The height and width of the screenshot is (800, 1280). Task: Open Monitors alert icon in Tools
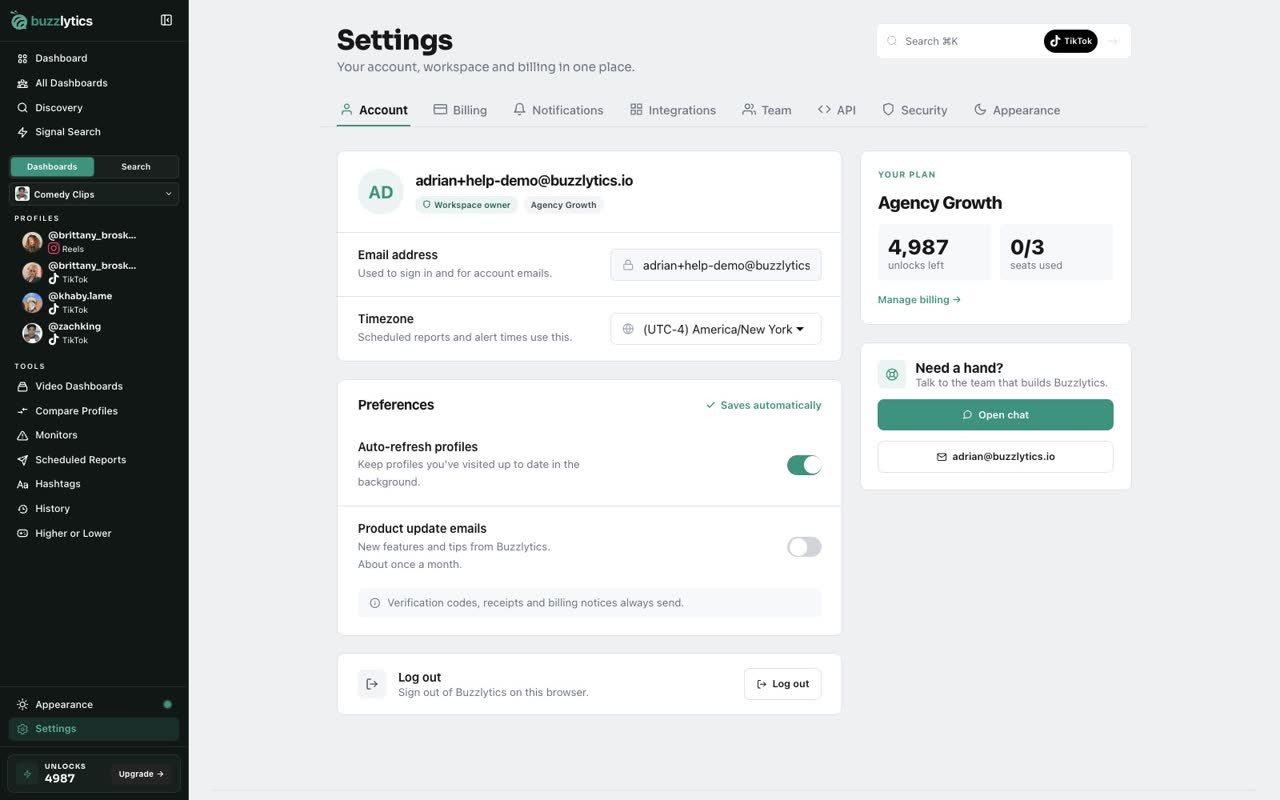(x=22, y=435)
